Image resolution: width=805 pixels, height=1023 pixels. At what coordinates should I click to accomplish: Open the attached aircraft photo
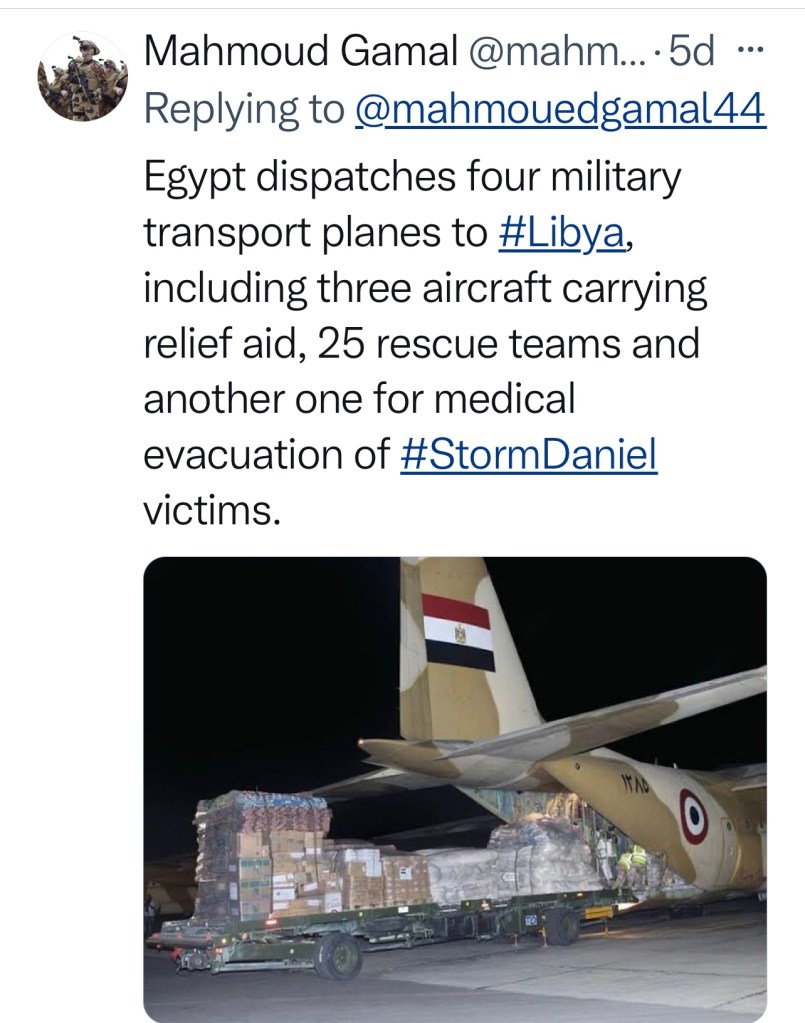pyautogui.click(x=455, y=789)
